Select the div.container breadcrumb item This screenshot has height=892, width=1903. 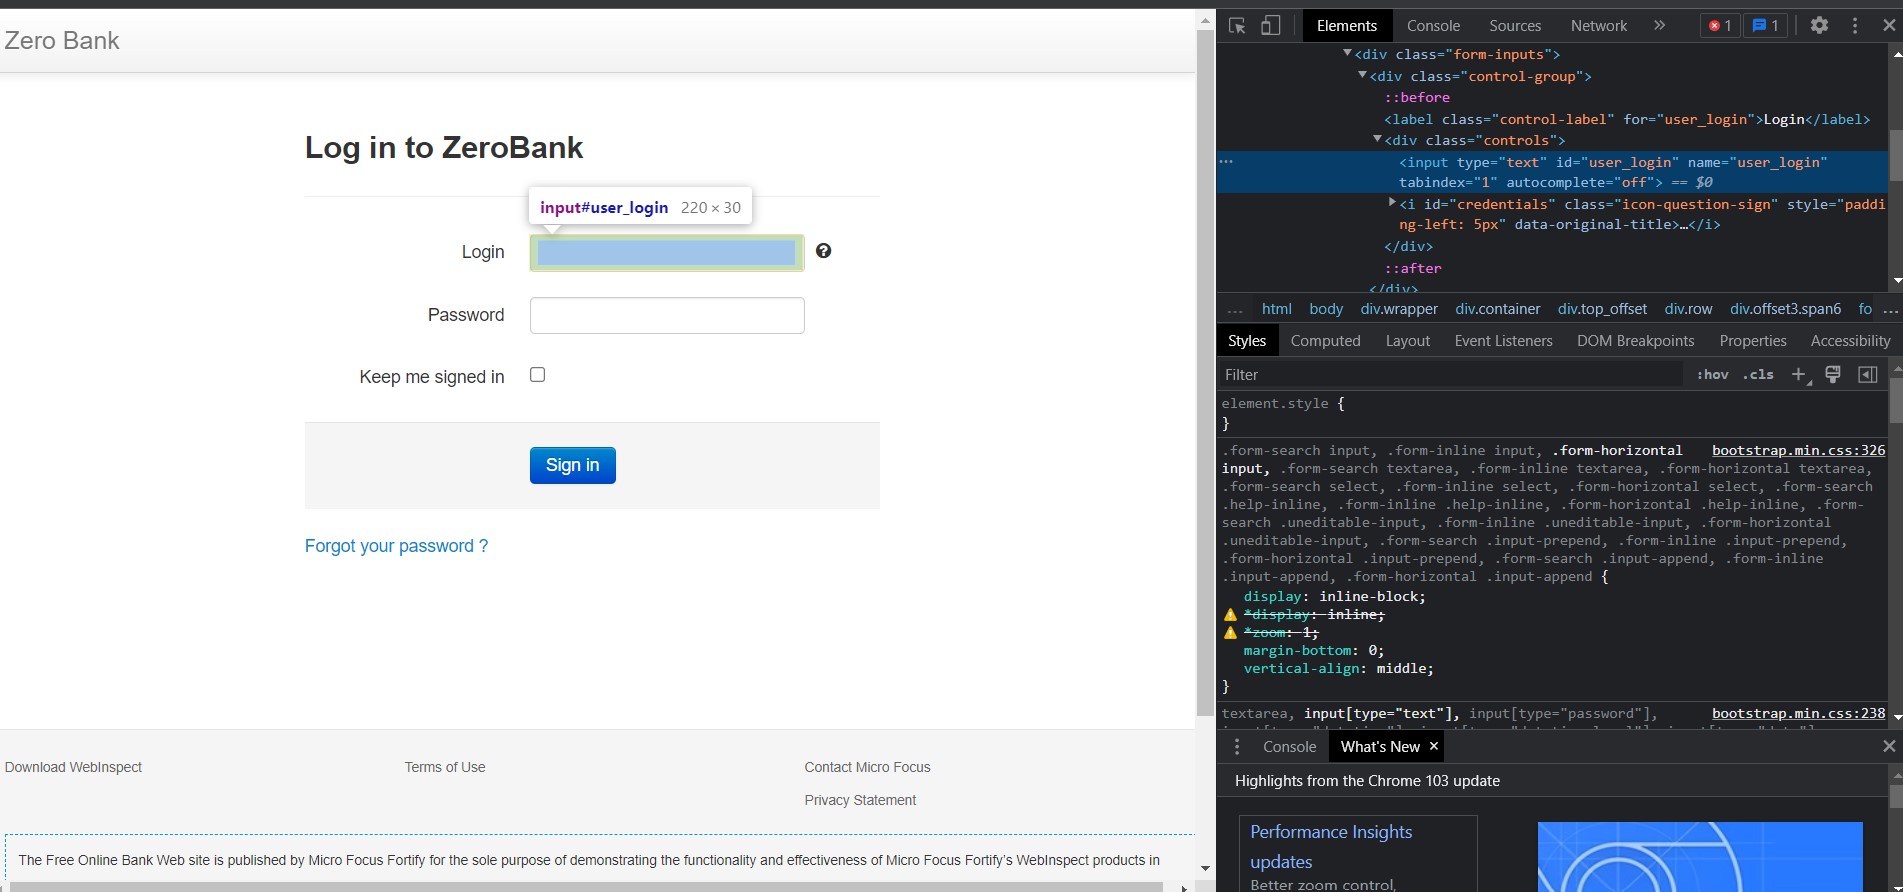tap(1498, 309)
